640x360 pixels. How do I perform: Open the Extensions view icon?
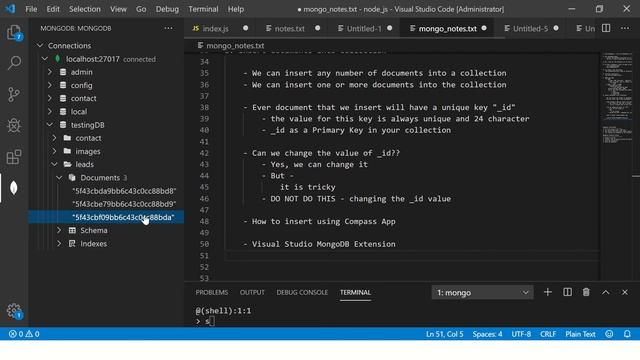(x=14, y=157)
